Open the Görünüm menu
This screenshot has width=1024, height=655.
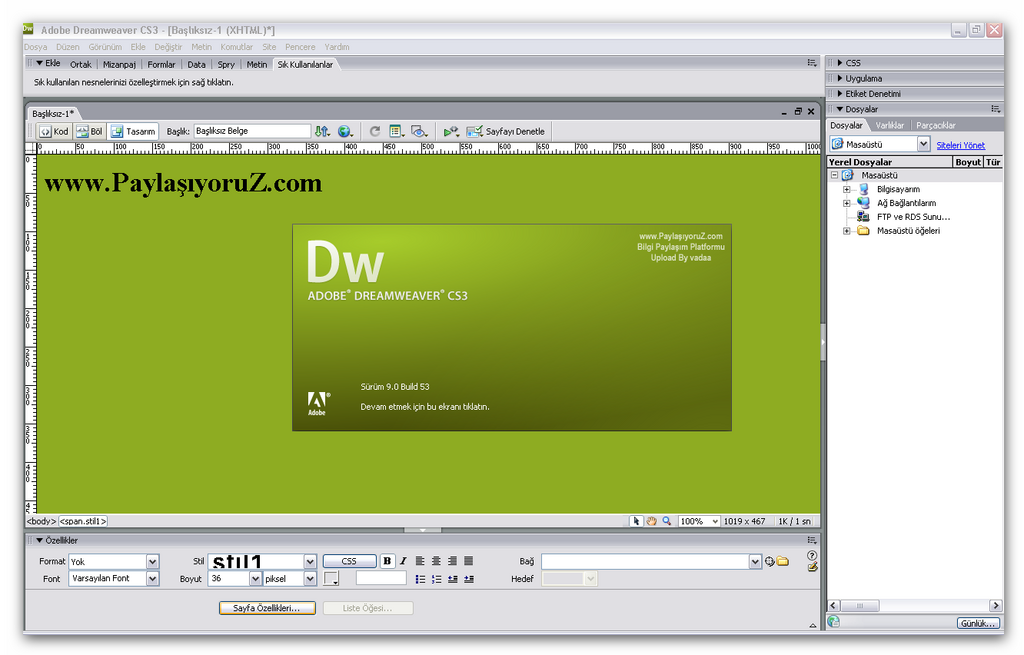(105, 47)
